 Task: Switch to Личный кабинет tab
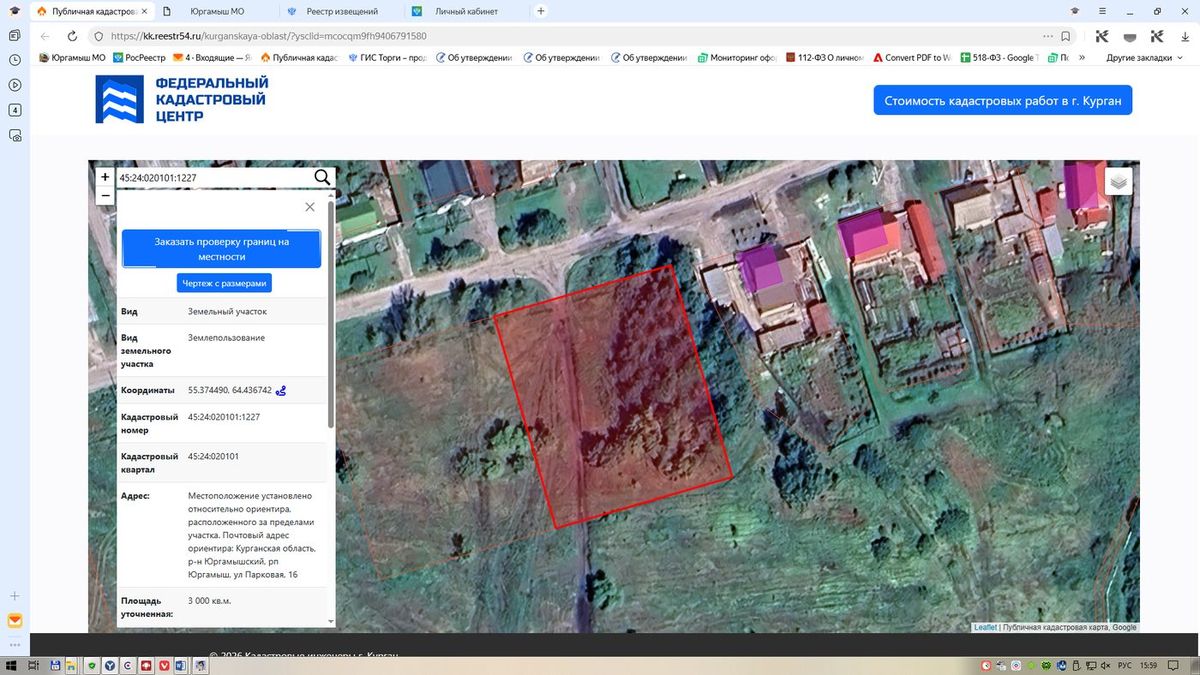click(466, 11)
